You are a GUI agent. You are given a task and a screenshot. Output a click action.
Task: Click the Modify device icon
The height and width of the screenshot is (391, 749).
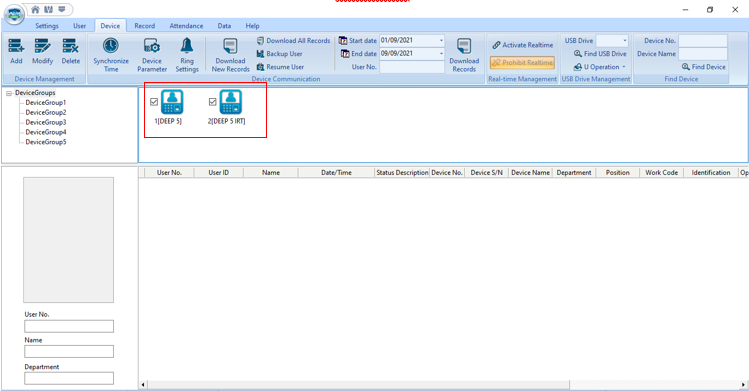43,46
